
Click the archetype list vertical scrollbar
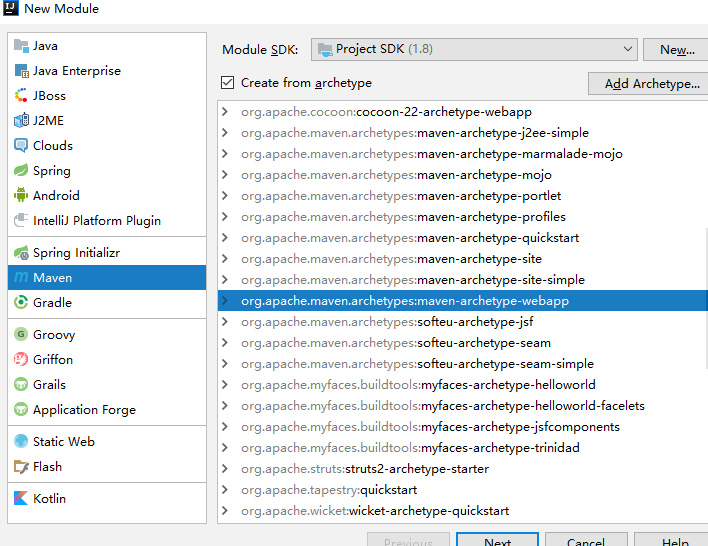click(706, 298)
